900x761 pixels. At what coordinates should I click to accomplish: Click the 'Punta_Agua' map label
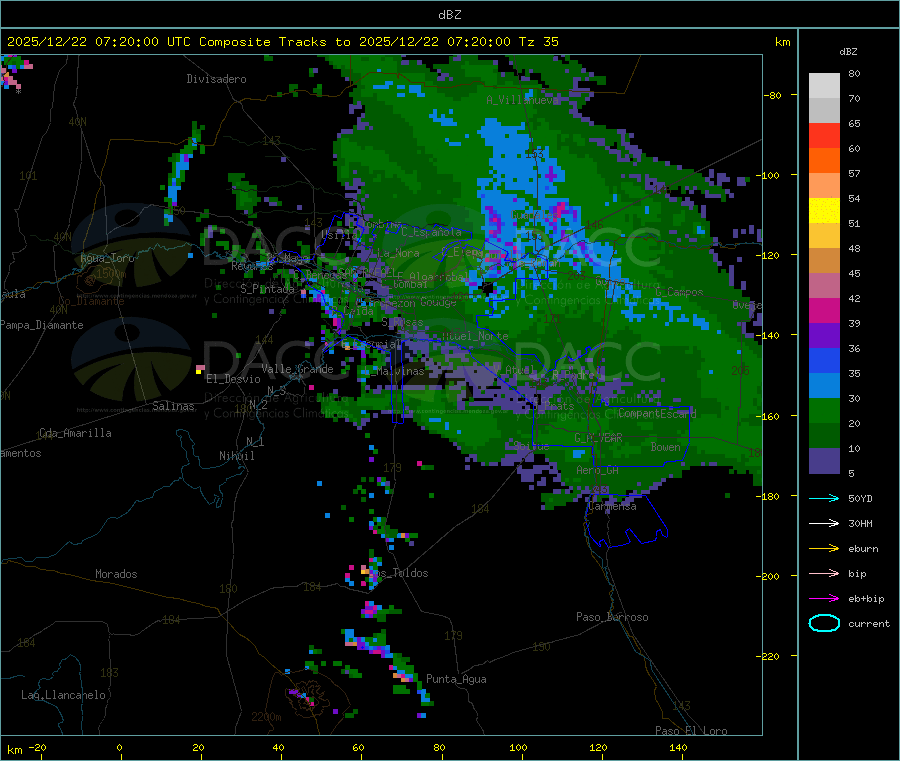pyautogui.click(x=456, y=679)
